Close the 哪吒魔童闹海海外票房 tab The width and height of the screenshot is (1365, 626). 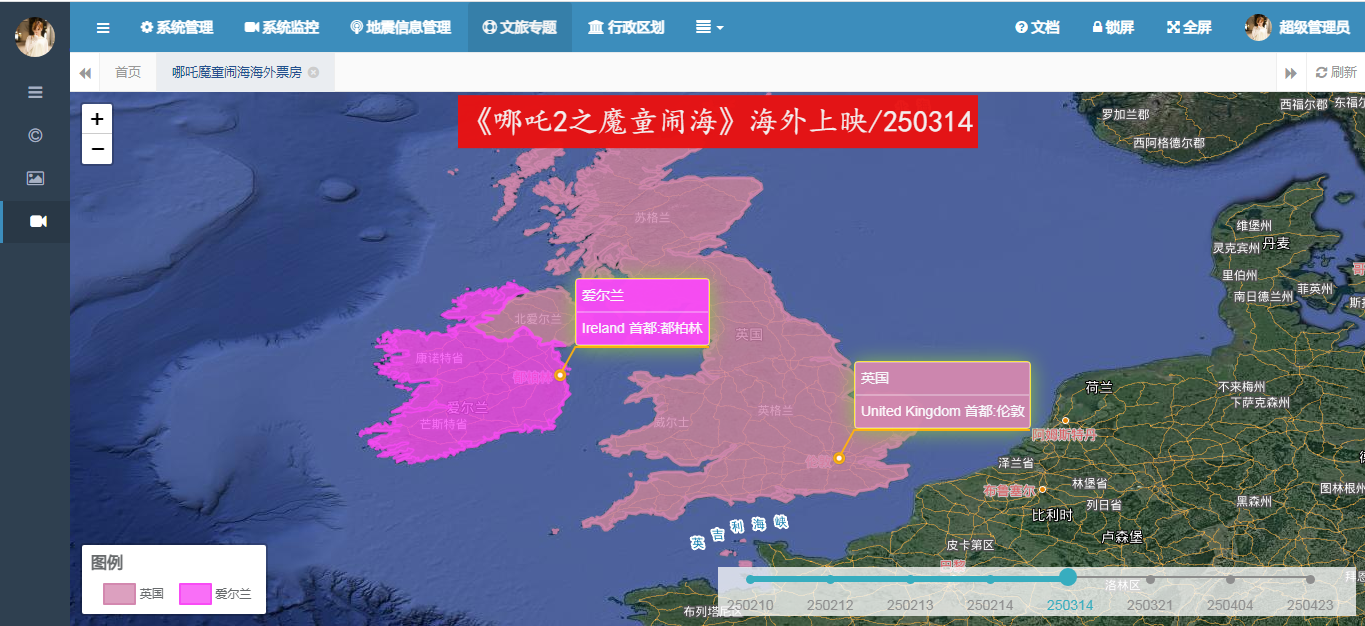(x=313, y=72)
